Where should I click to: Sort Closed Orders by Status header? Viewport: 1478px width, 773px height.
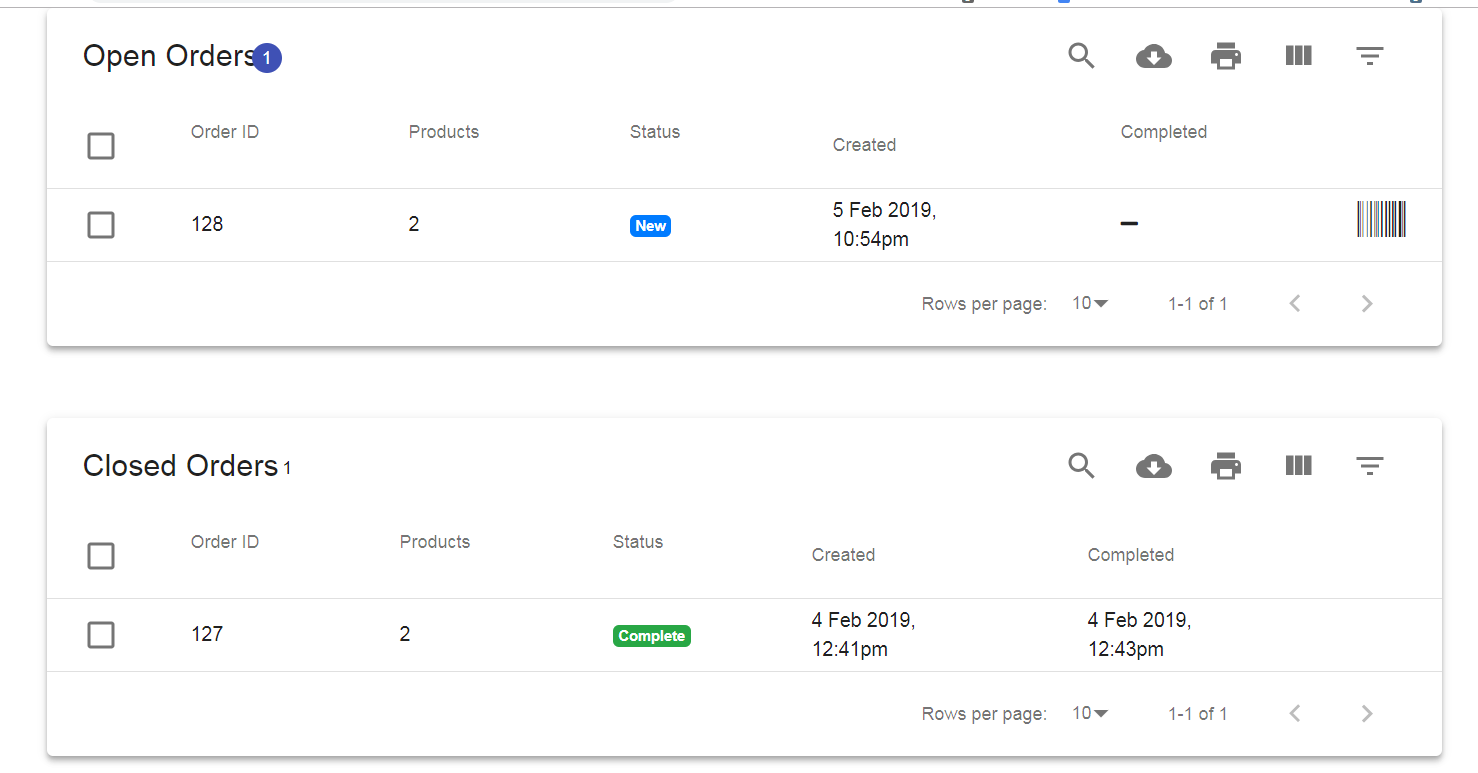coord(638,542)
